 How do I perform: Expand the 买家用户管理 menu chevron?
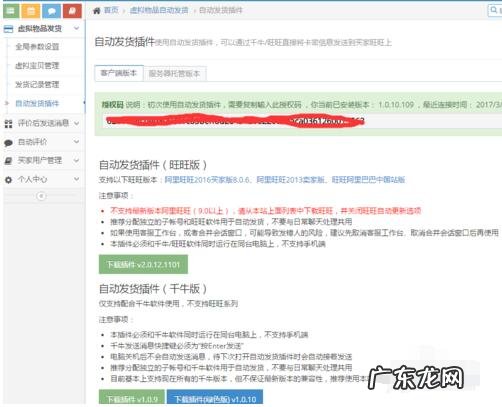pyautogui.click(x=76, y=160)
